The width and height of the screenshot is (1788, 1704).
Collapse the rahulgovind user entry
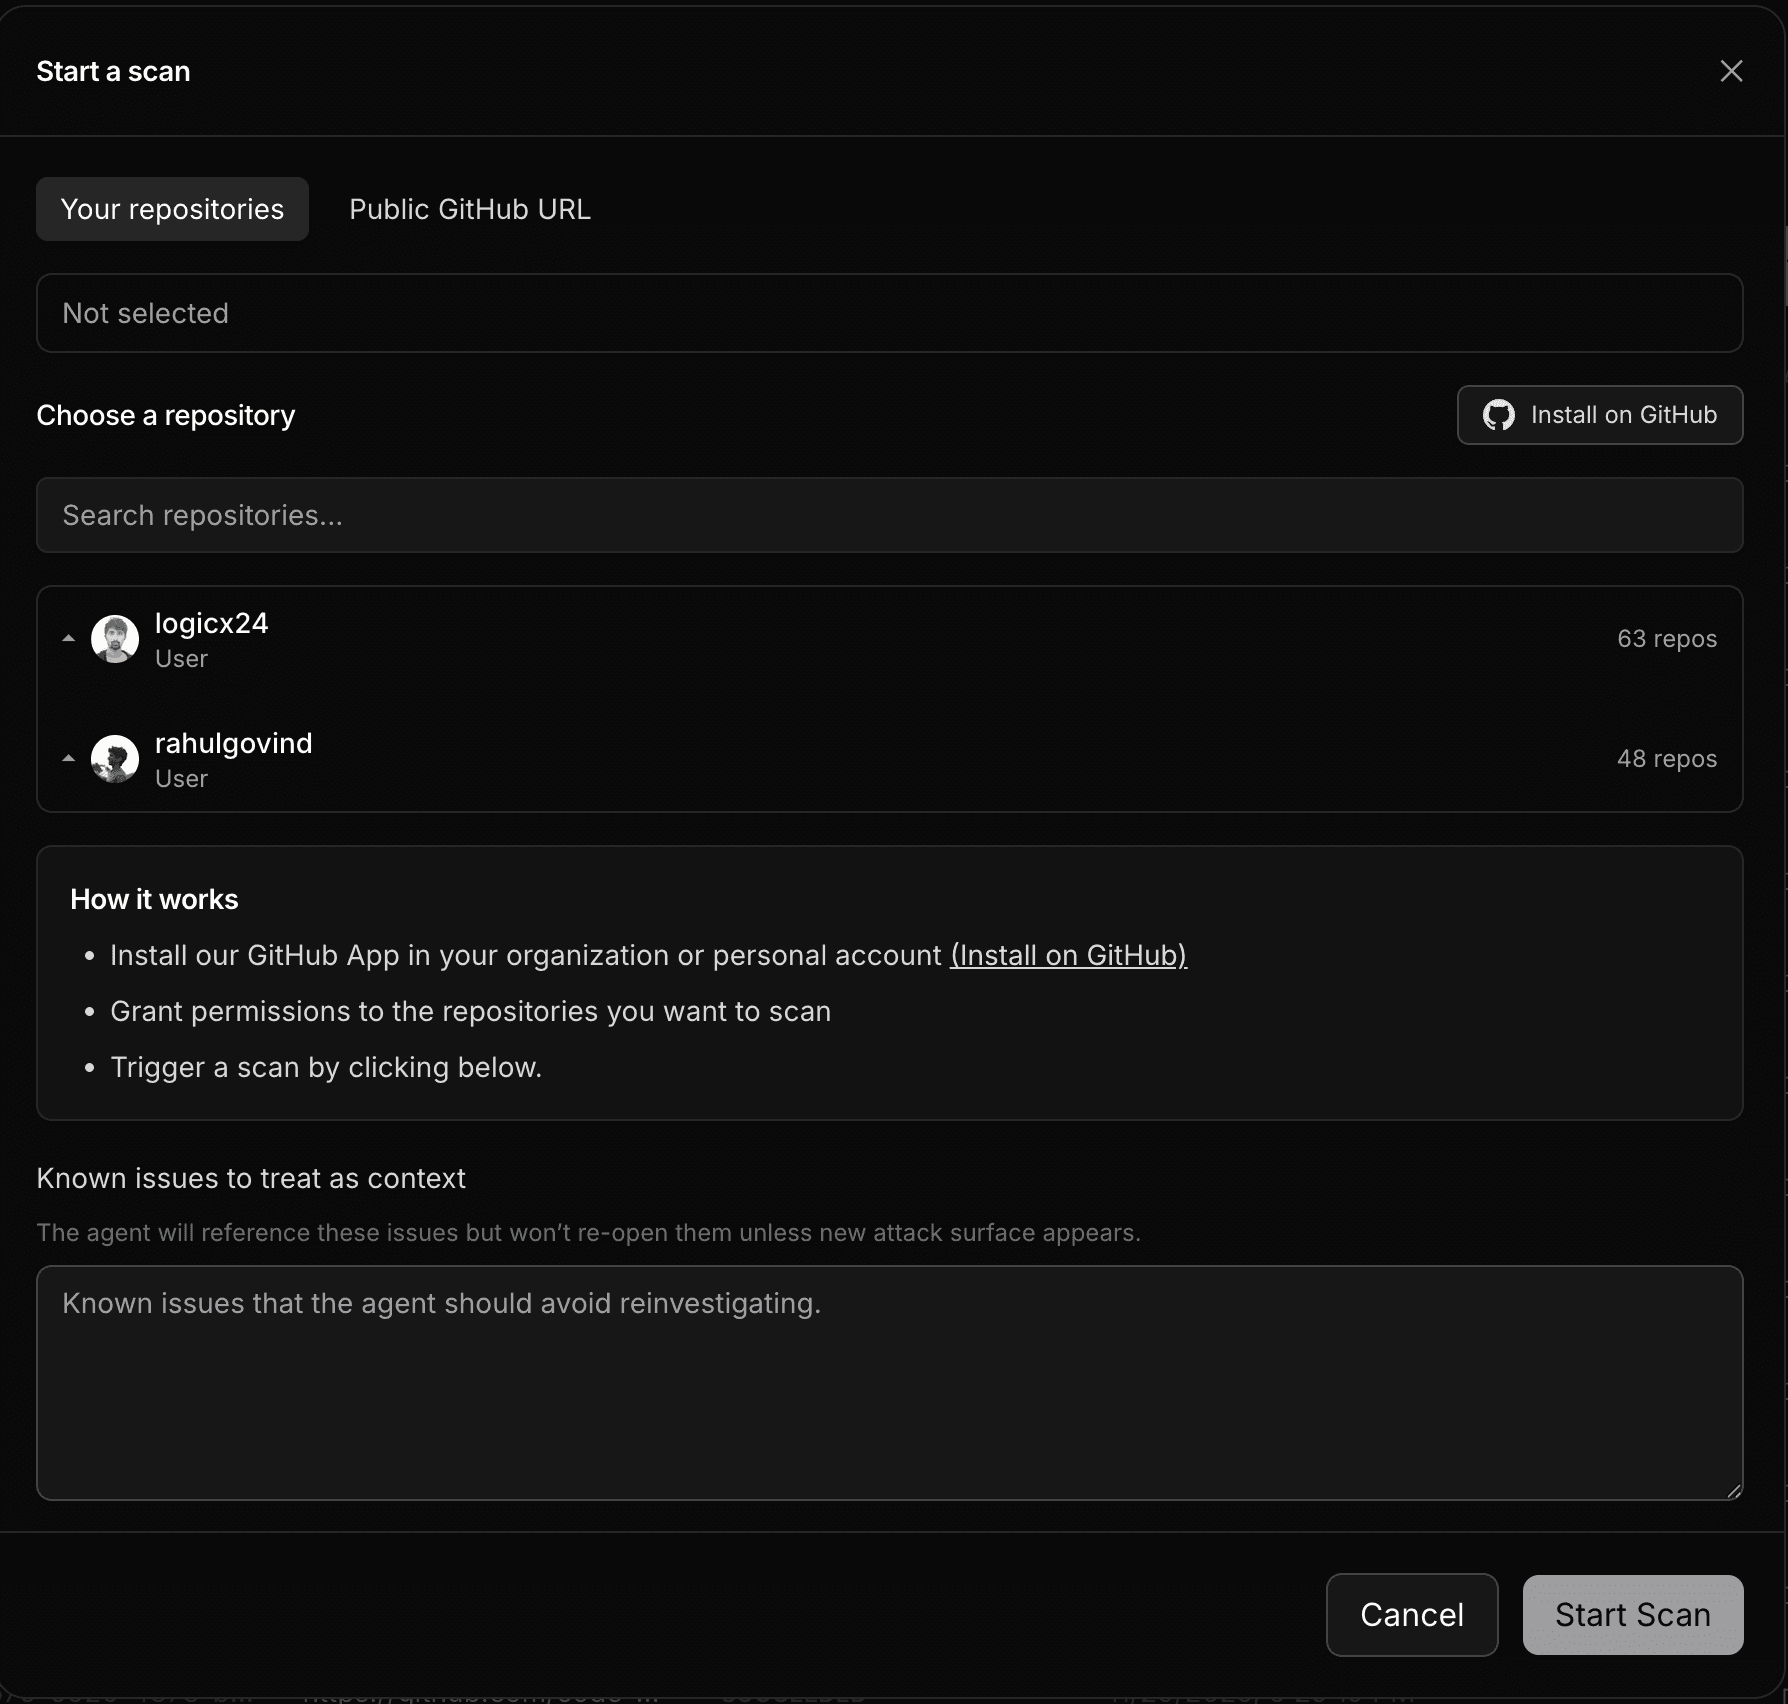pos(68,758)
